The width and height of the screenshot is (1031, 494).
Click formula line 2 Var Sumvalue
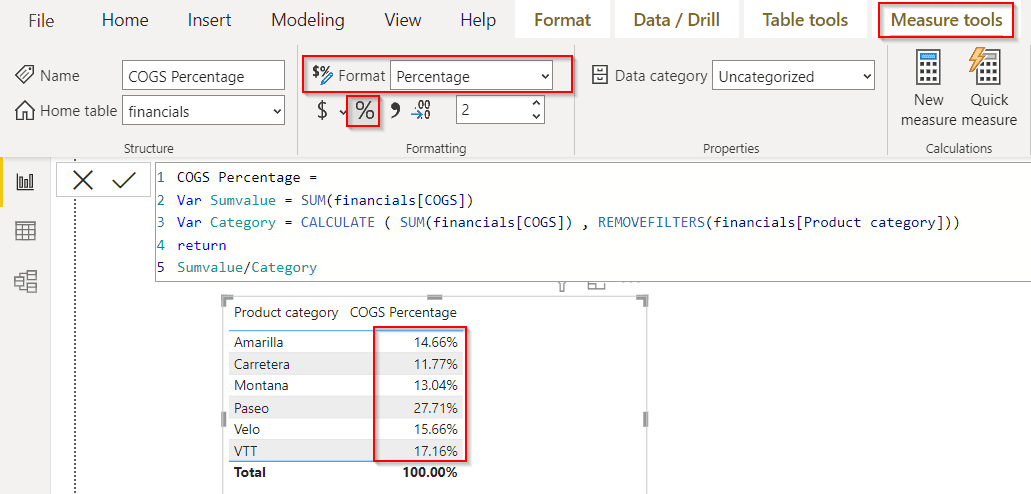325,200
